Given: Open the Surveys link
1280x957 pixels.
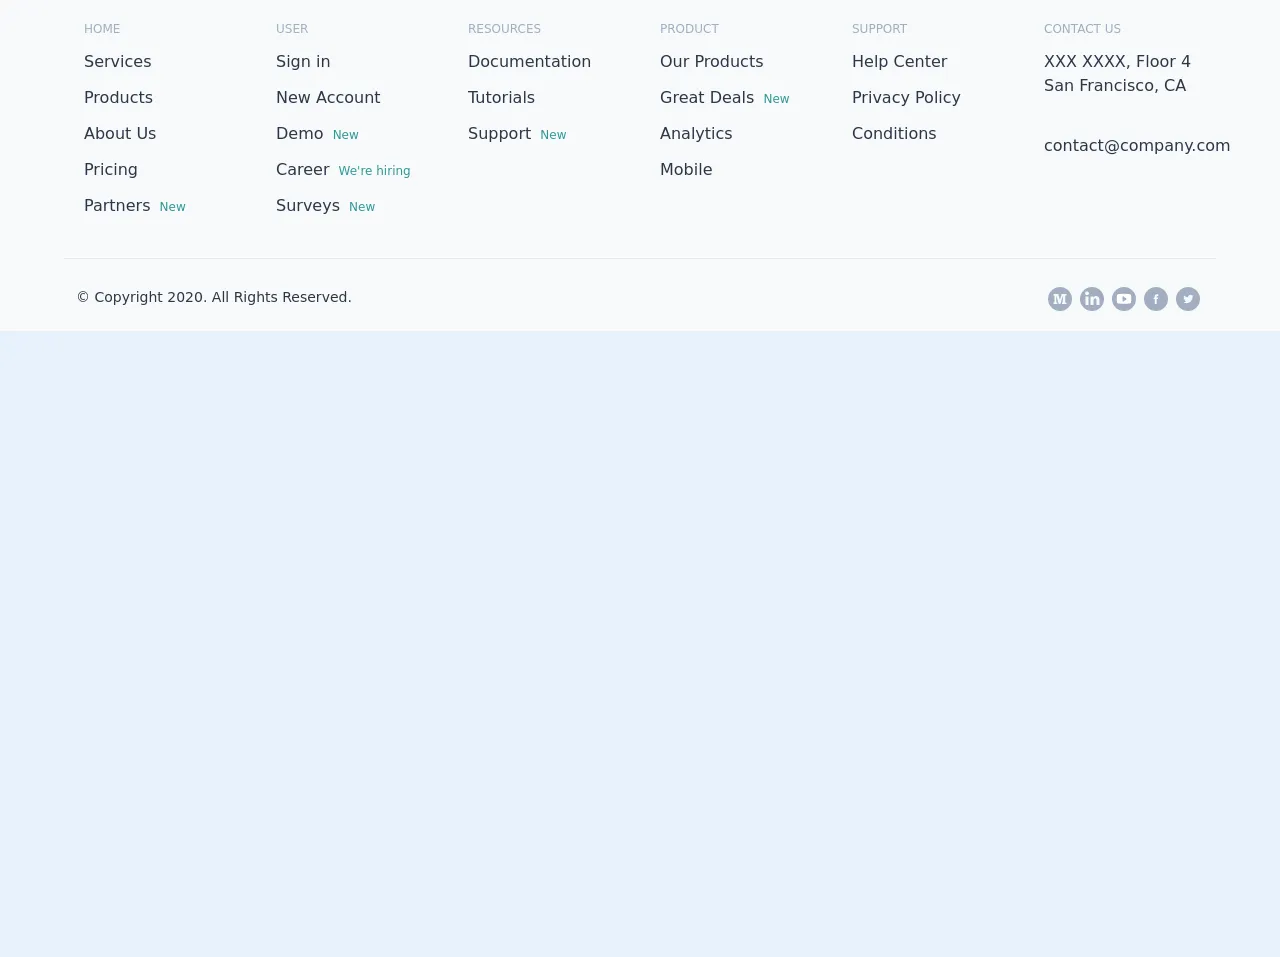Looking at the screenshot, I should (307, 206).
